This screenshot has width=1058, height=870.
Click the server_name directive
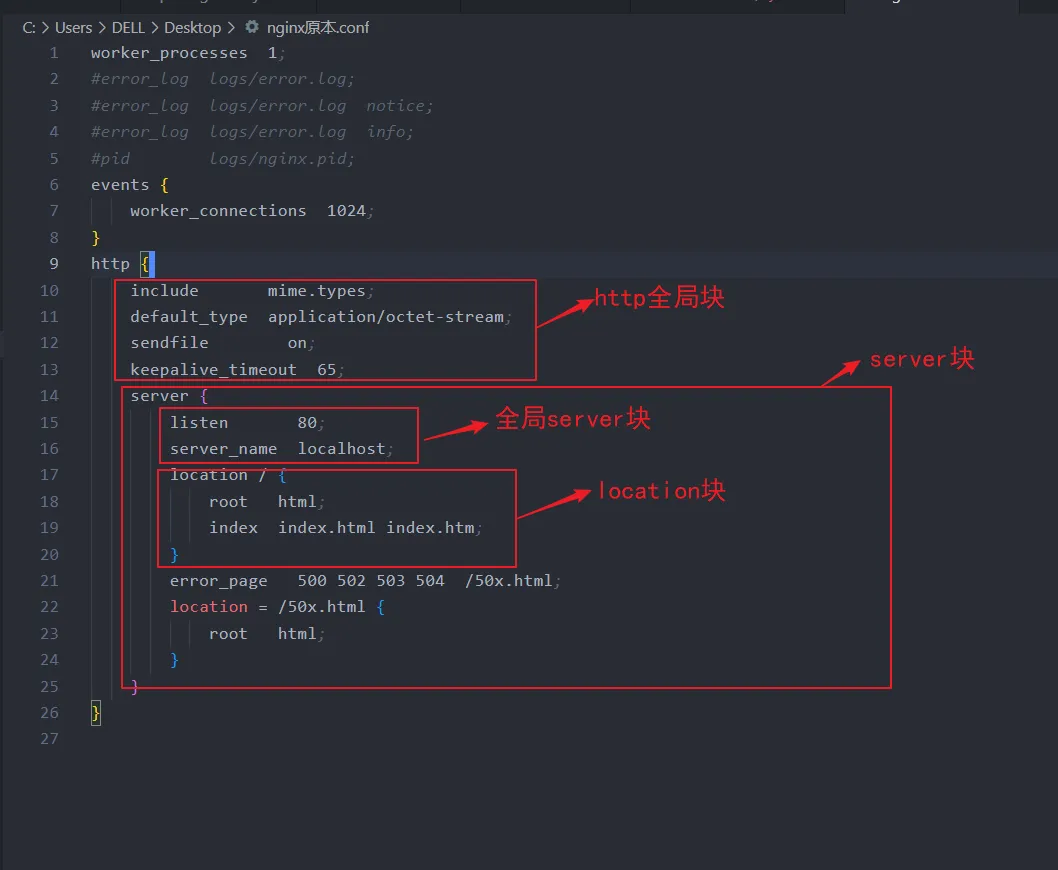223,449
